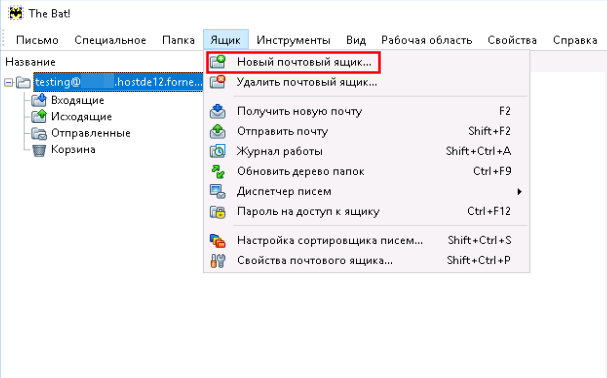Click the New mailbox icon in Ящик menu
The image size is (607, 378).
[218, 62]
